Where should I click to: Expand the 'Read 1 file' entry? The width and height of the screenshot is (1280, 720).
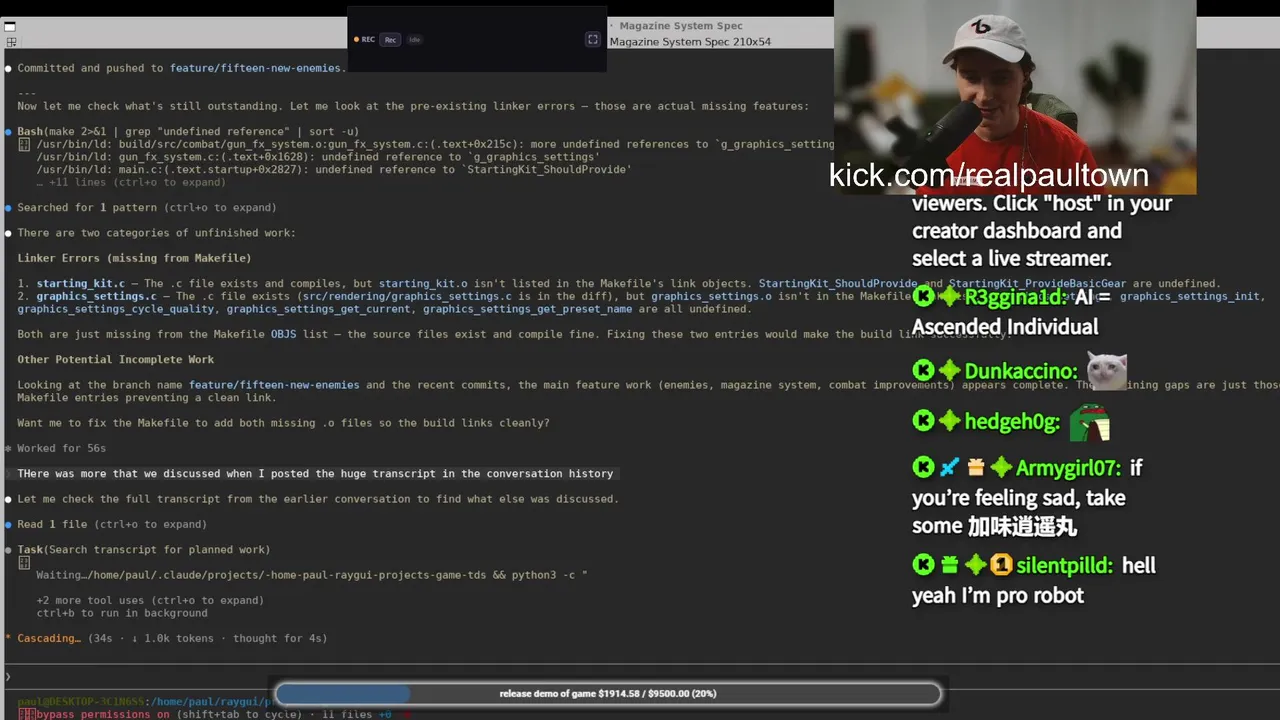[112, 524]
